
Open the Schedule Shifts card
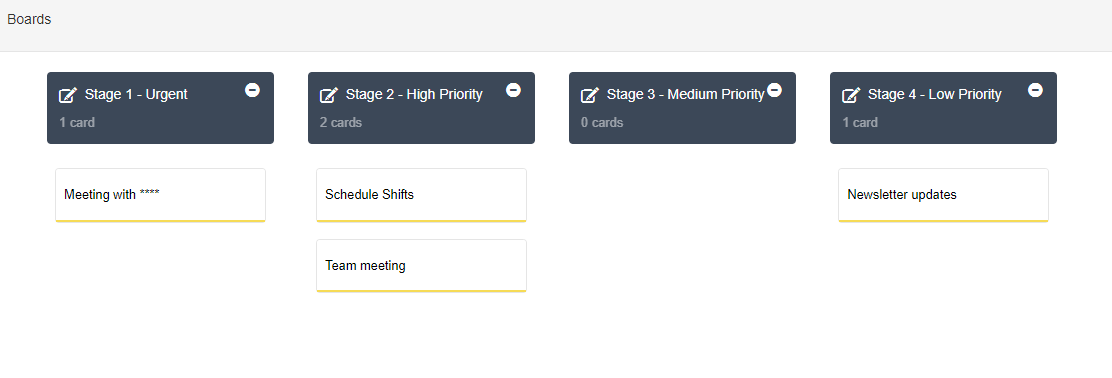[421, 195]
